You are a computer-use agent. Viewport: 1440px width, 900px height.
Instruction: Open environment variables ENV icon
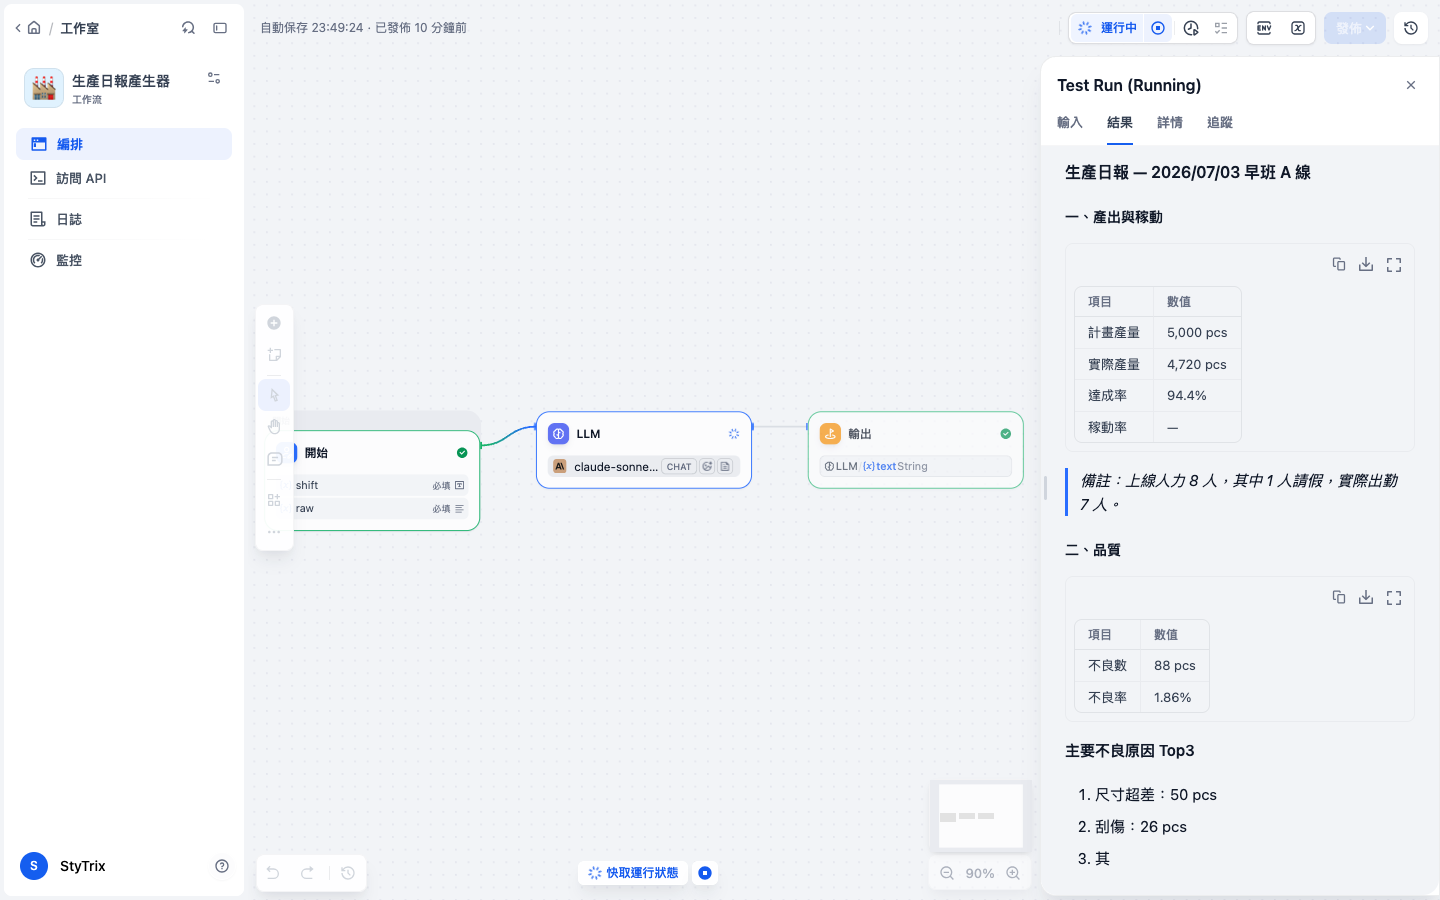pos(1264,28)
